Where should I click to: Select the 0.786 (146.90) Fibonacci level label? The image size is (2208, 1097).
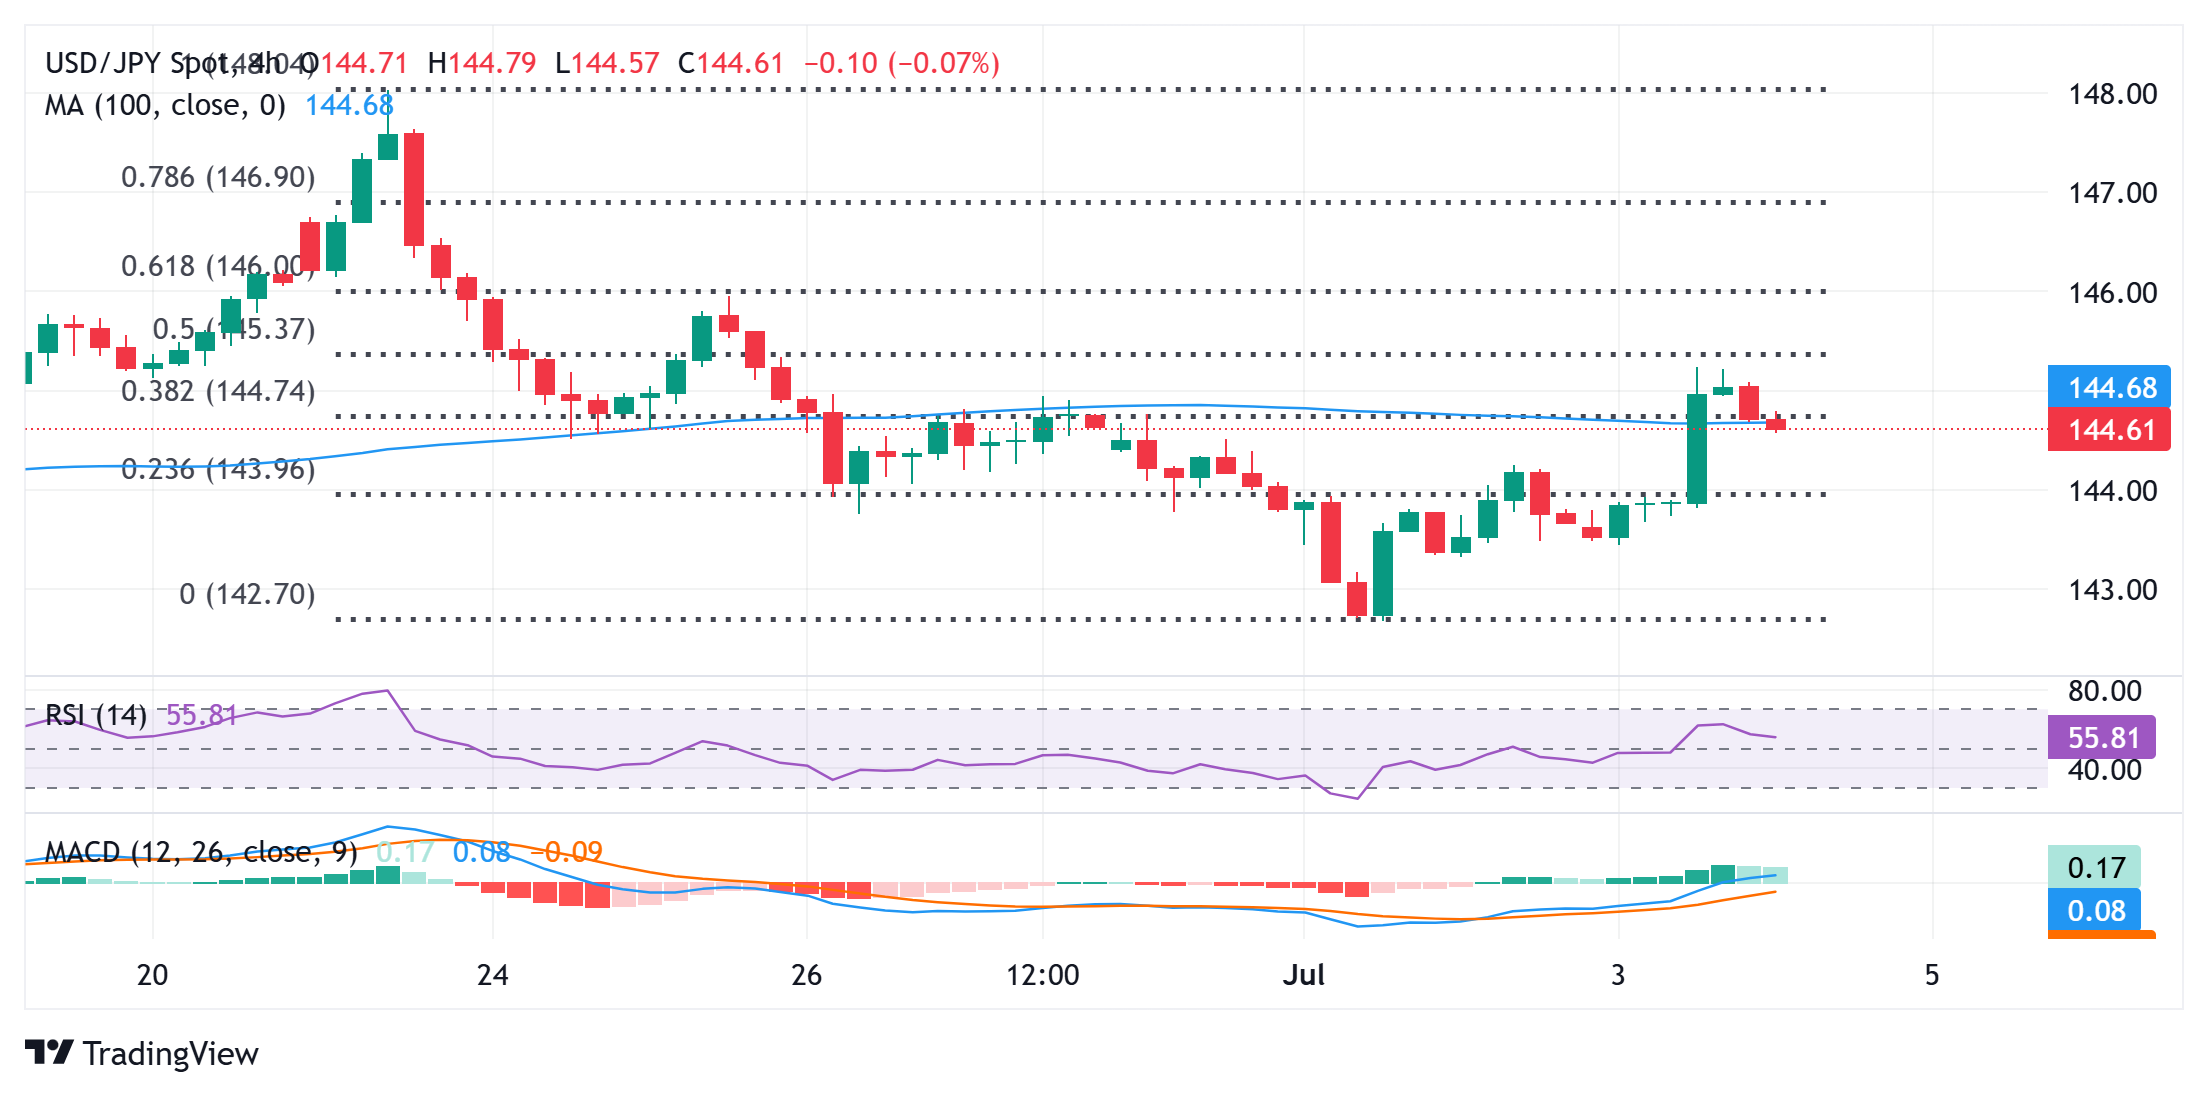coord(218,177)
